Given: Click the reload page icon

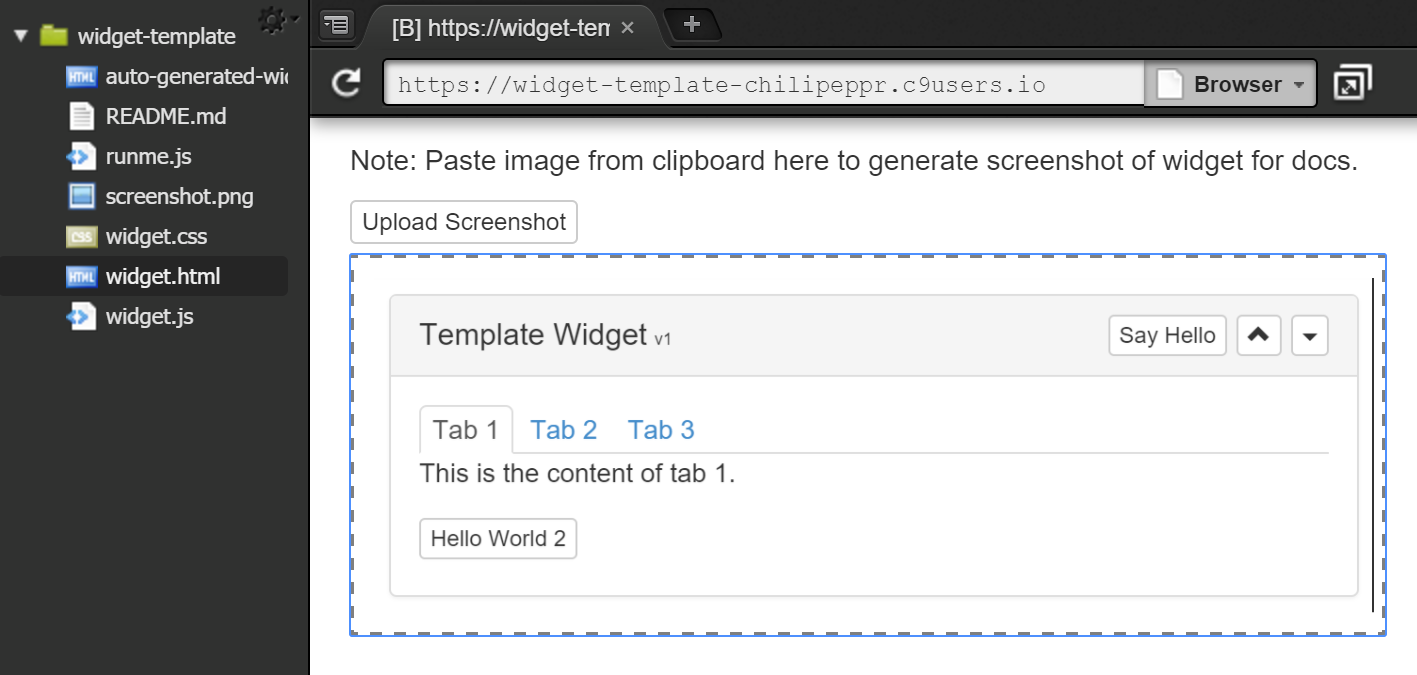Looking at the screenshot, I should [x=347, y=84].
